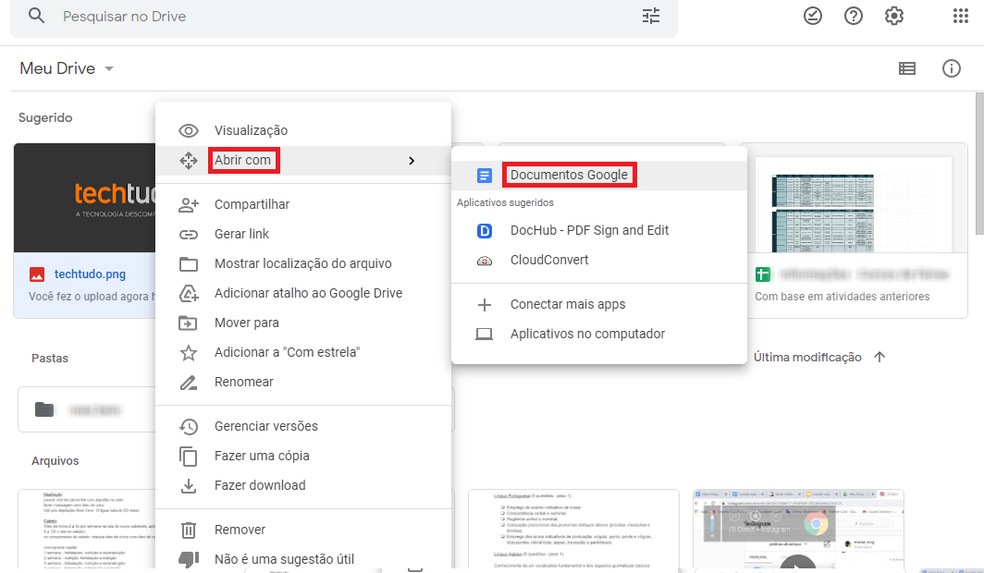Select Aplicativos no computador
The image size is (984, 573).
click(x=599, y=334)
